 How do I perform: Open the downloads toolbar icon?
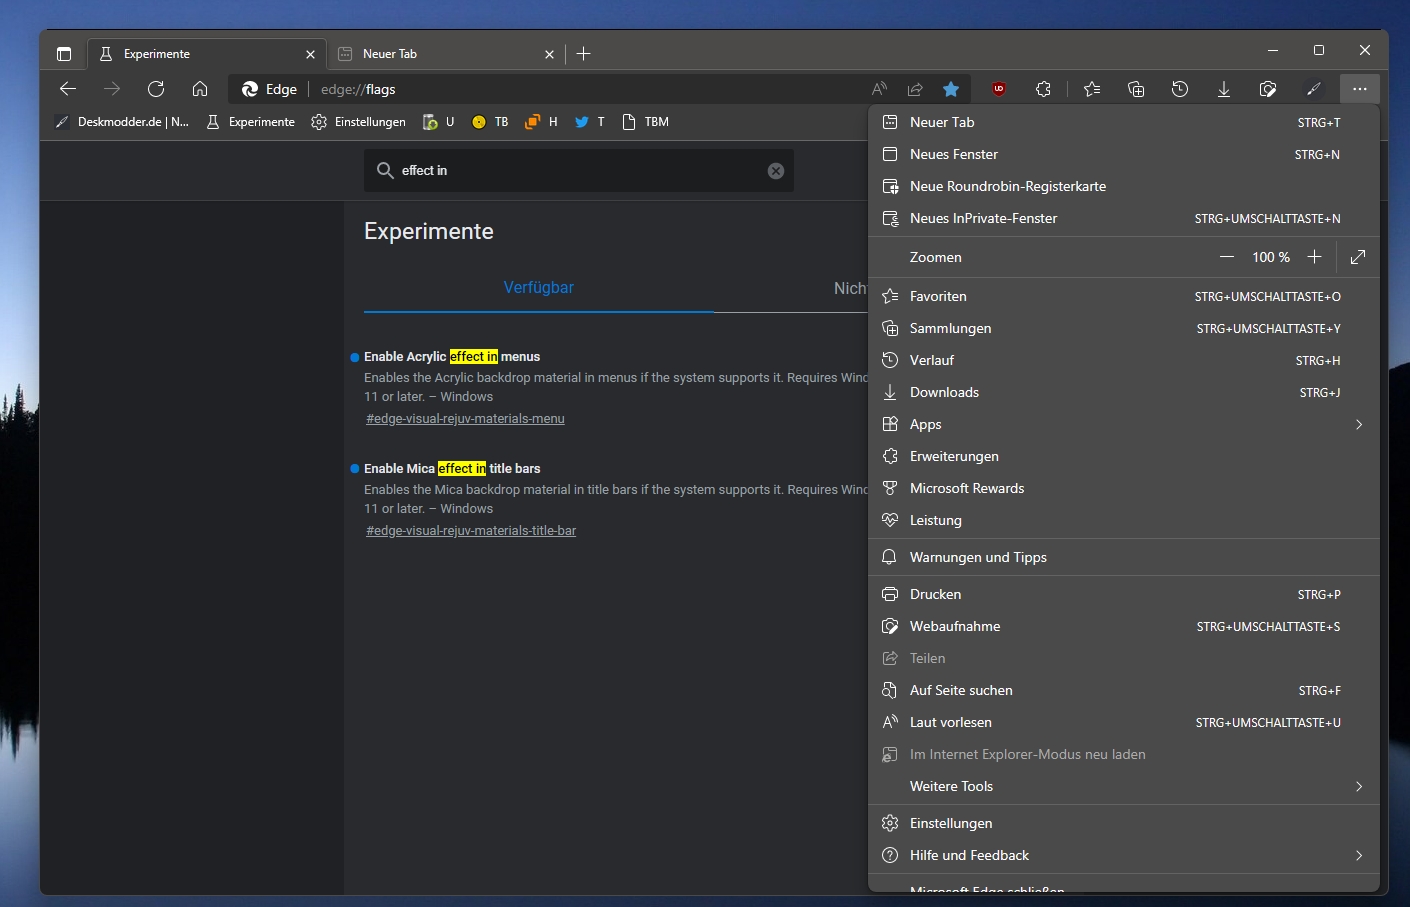tap(1224, 89)
